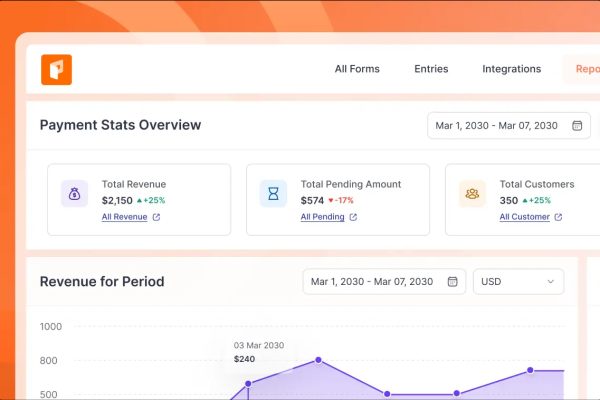Image resolution: width=600 pixels, height=400 pixels.
Task: Click the 03 Mar 2030 chart data point
Action: click(x=248, y=384)
